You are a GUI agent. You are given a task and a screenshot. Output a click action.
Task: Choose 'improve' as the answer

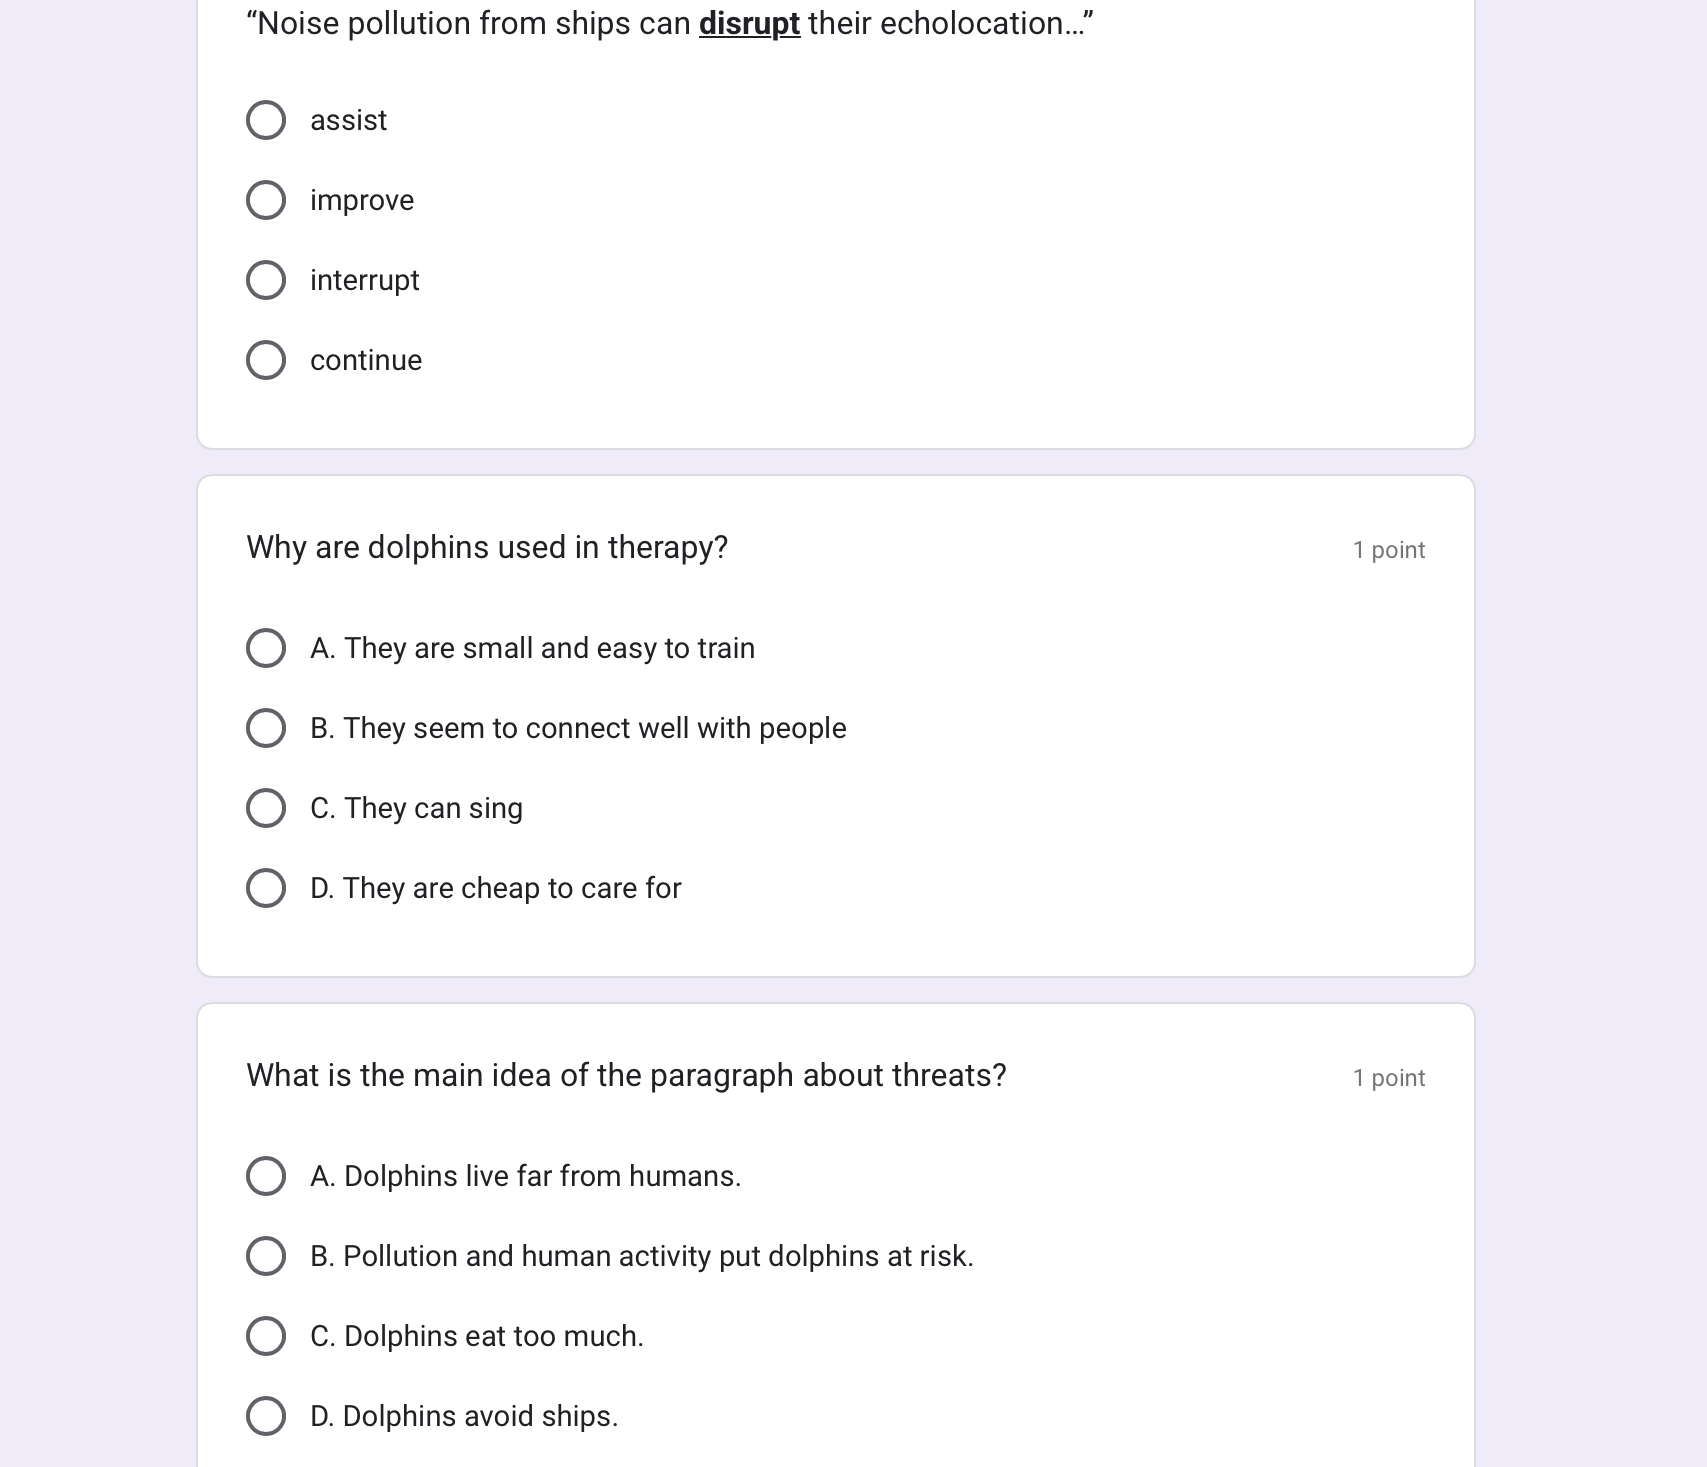tap(266, 200)
